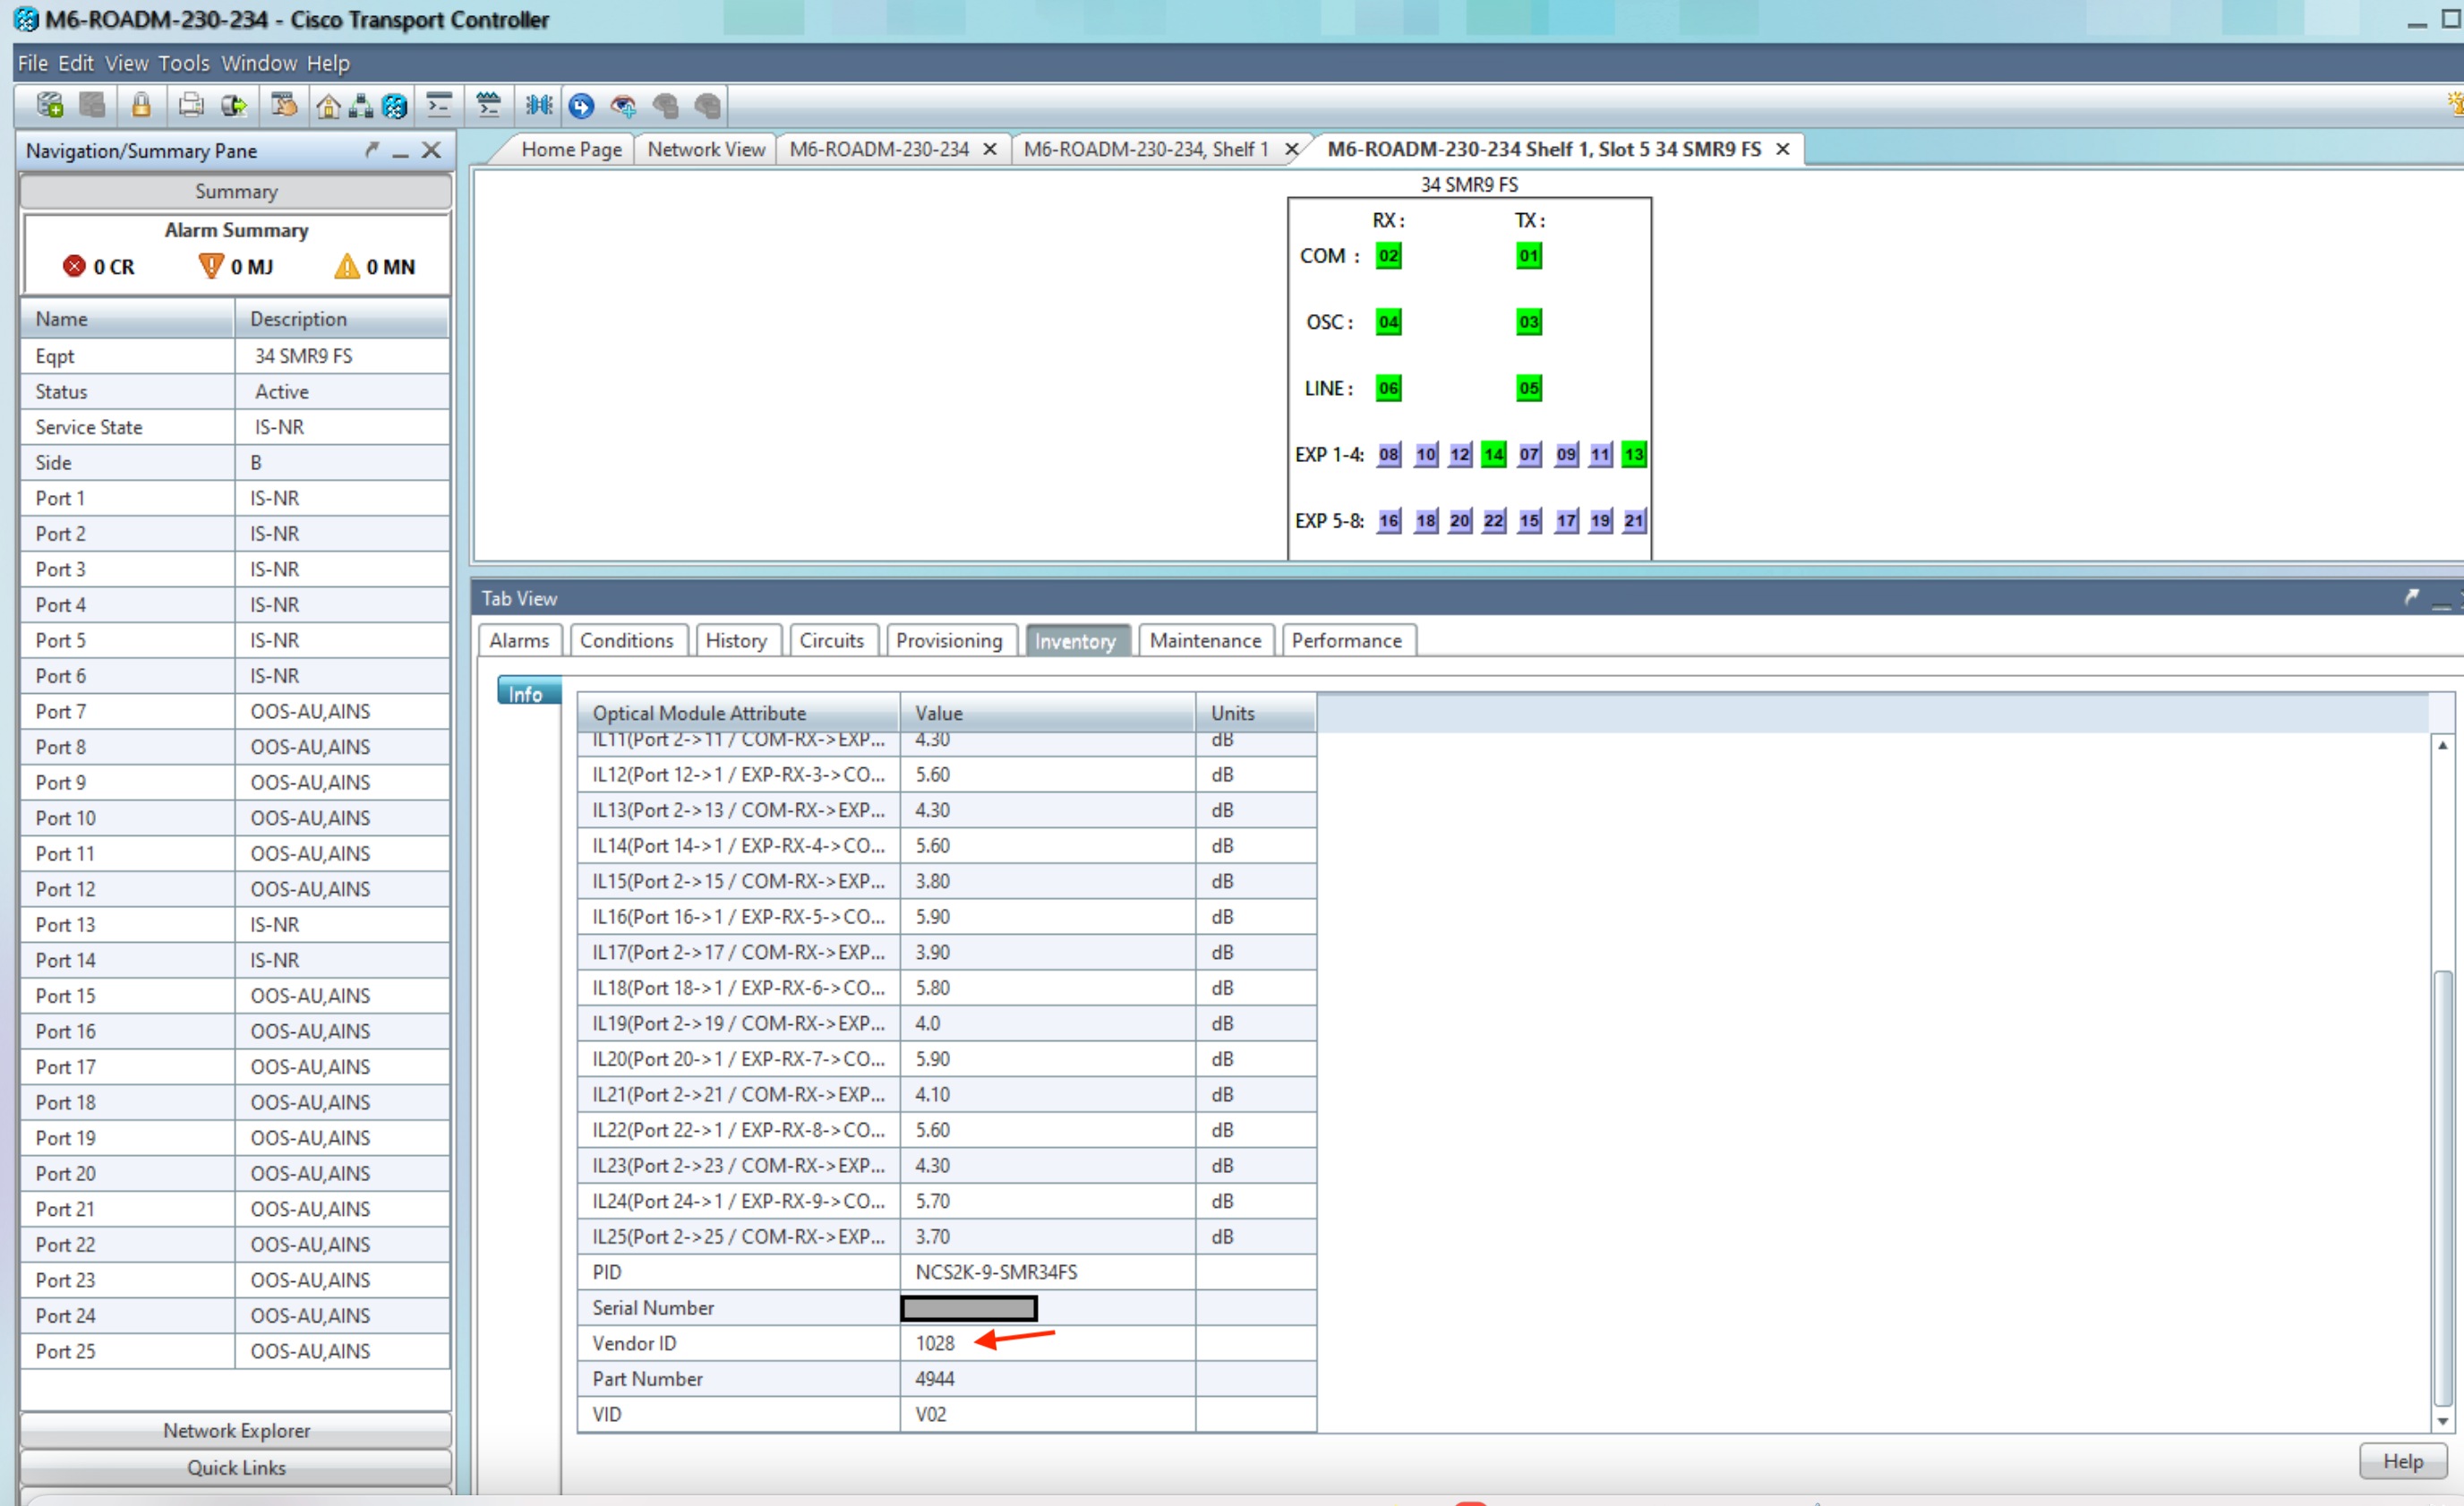
Task: Click the Print toolbar icon
Action: tap(190, 105)
